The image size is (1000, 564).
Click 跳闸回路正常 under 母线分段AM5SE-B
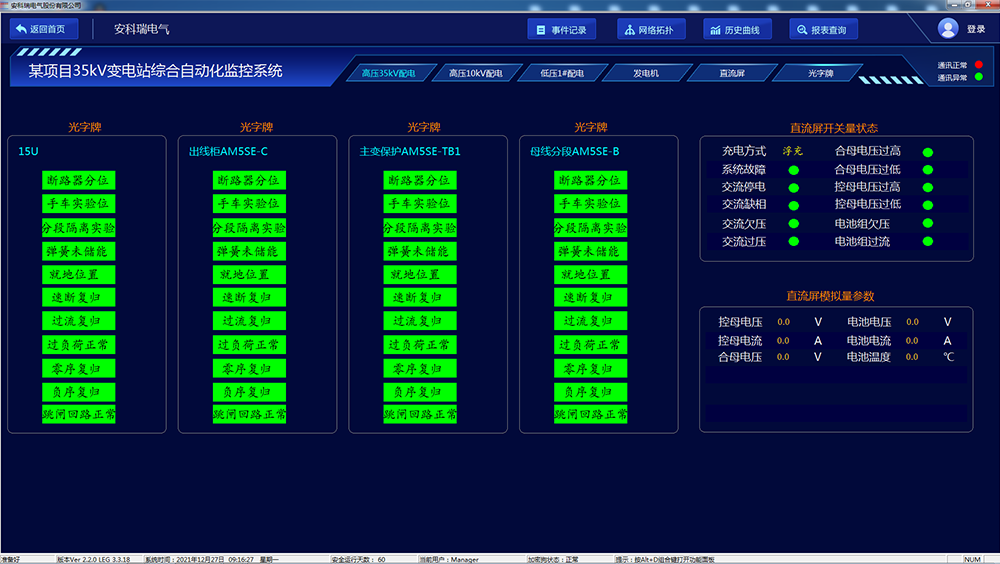coord(590,414)
